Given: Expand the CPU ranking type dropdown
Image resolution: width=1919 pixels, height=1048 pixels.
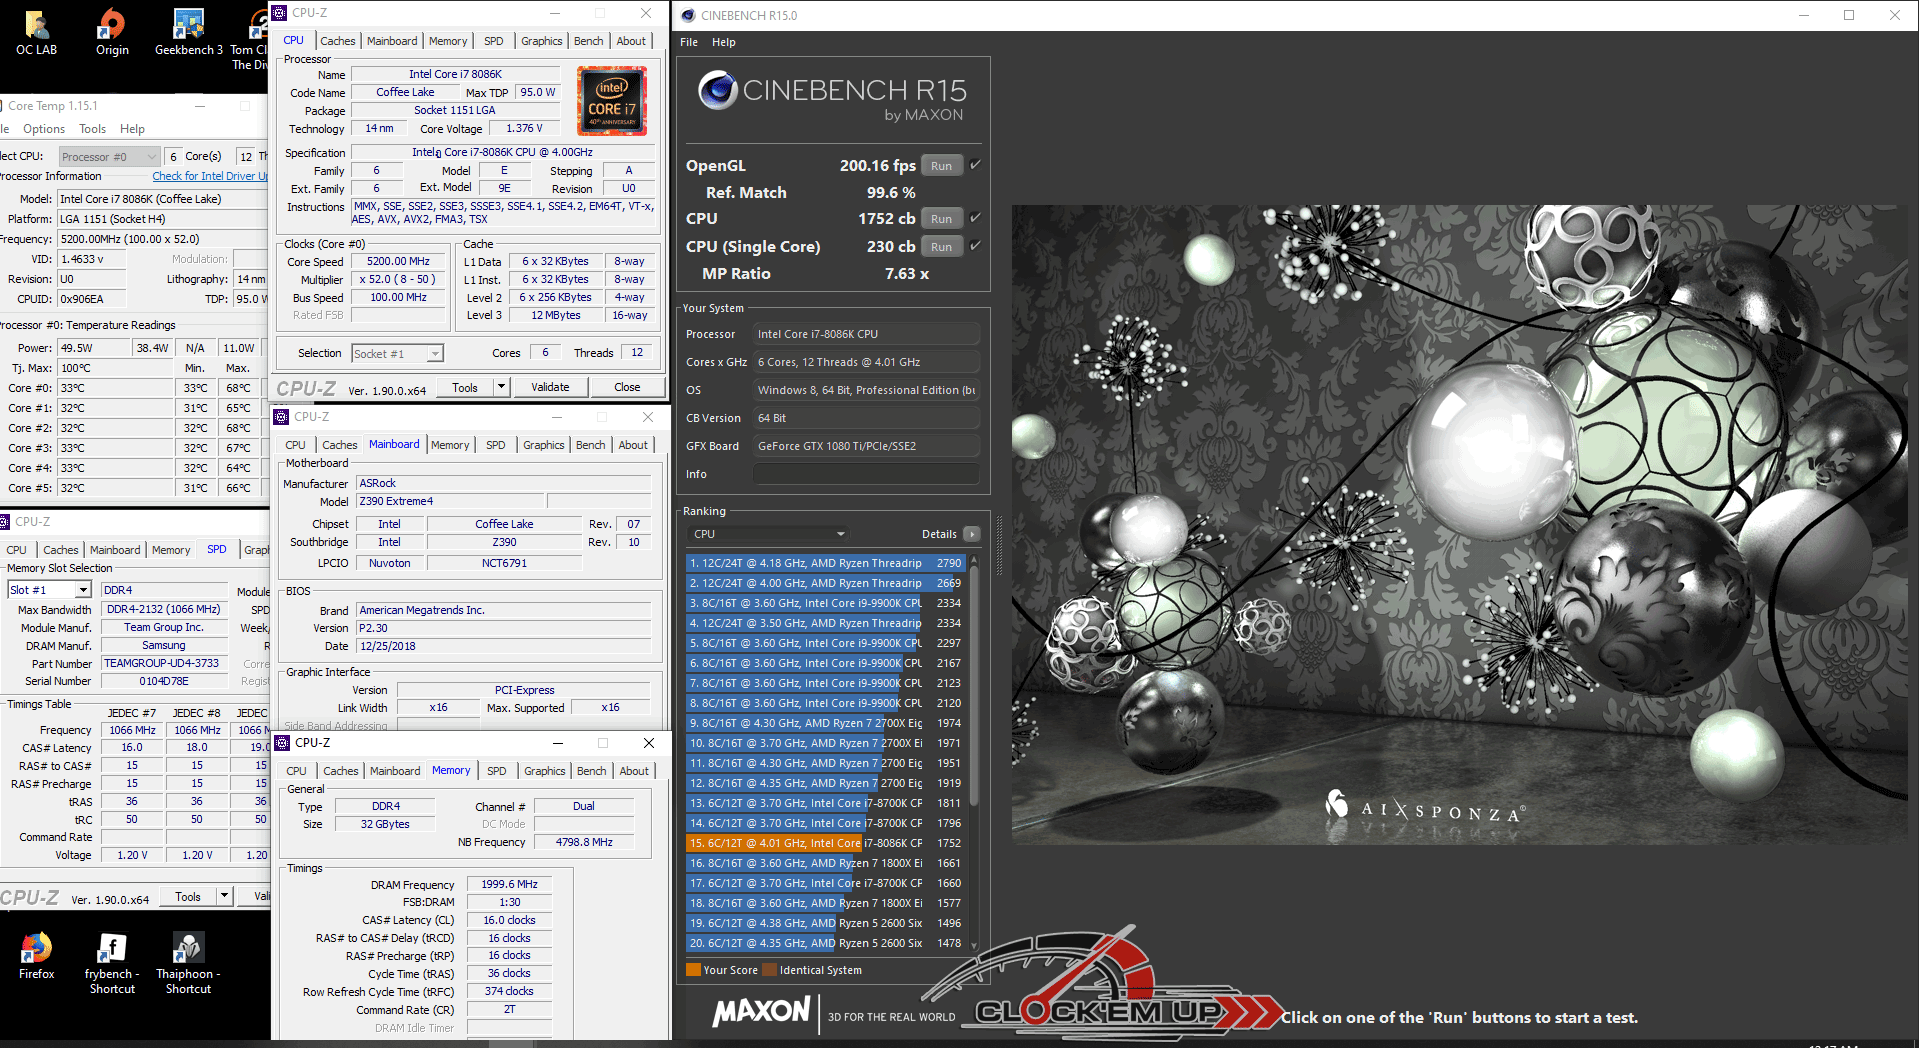Looking at the screenshot, I should pos(840,534).
